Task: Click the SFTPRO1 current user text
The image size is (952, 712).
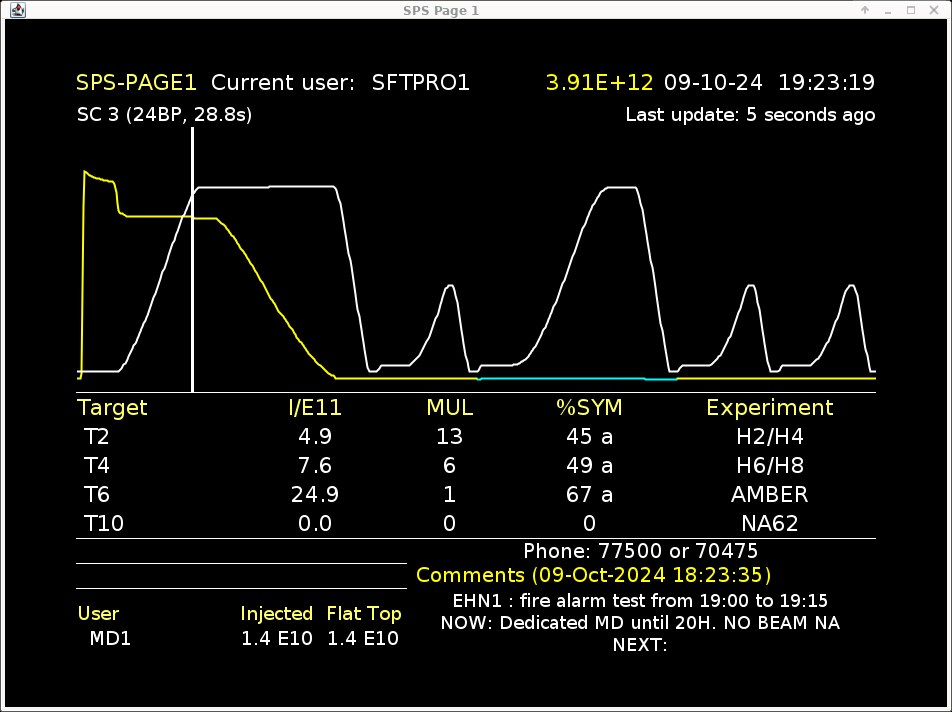Action: click(420, 83)
